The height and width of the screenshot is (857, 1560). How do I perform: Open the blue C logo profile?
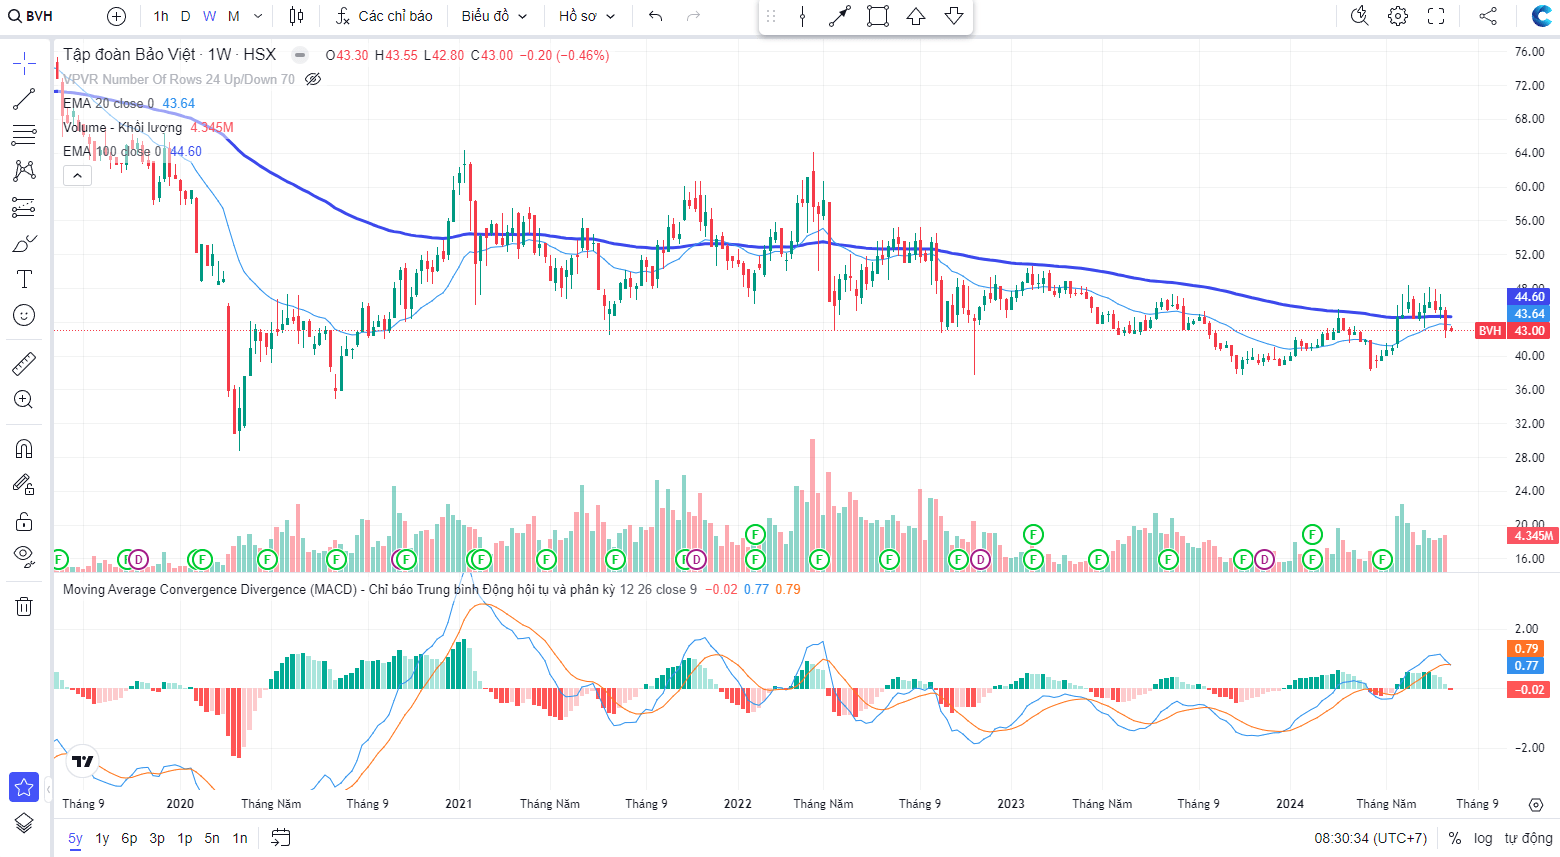click(x=1542, y=16)
